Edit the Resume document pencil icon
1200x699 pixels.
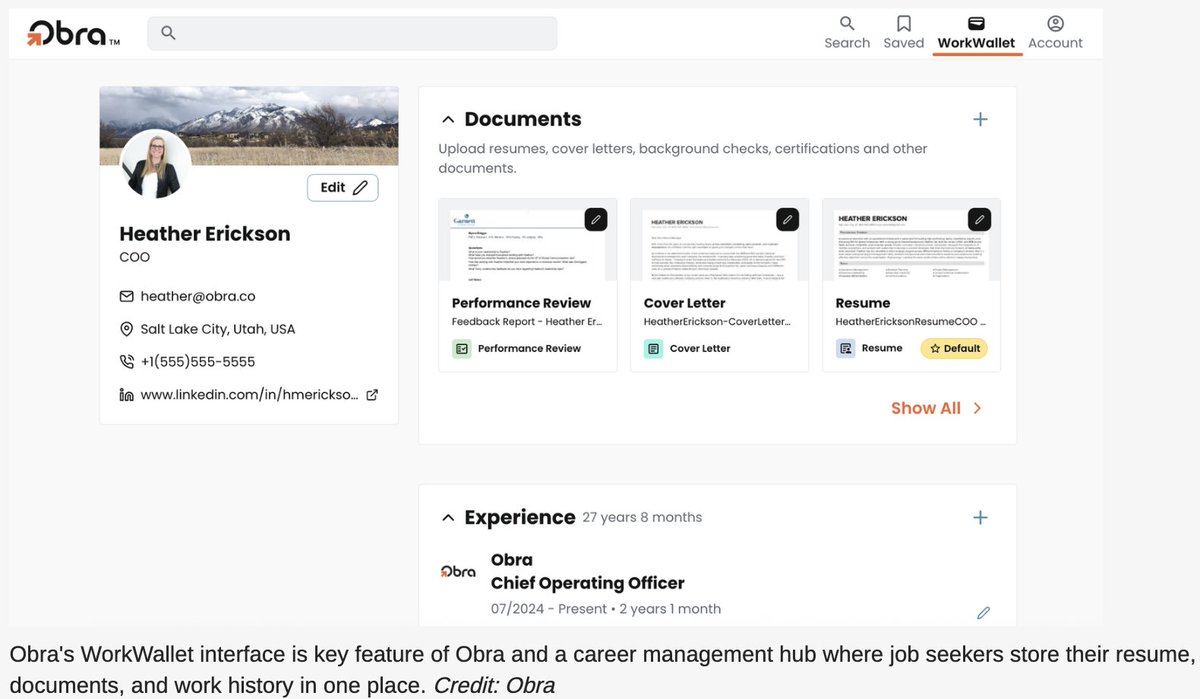point(979,219)
